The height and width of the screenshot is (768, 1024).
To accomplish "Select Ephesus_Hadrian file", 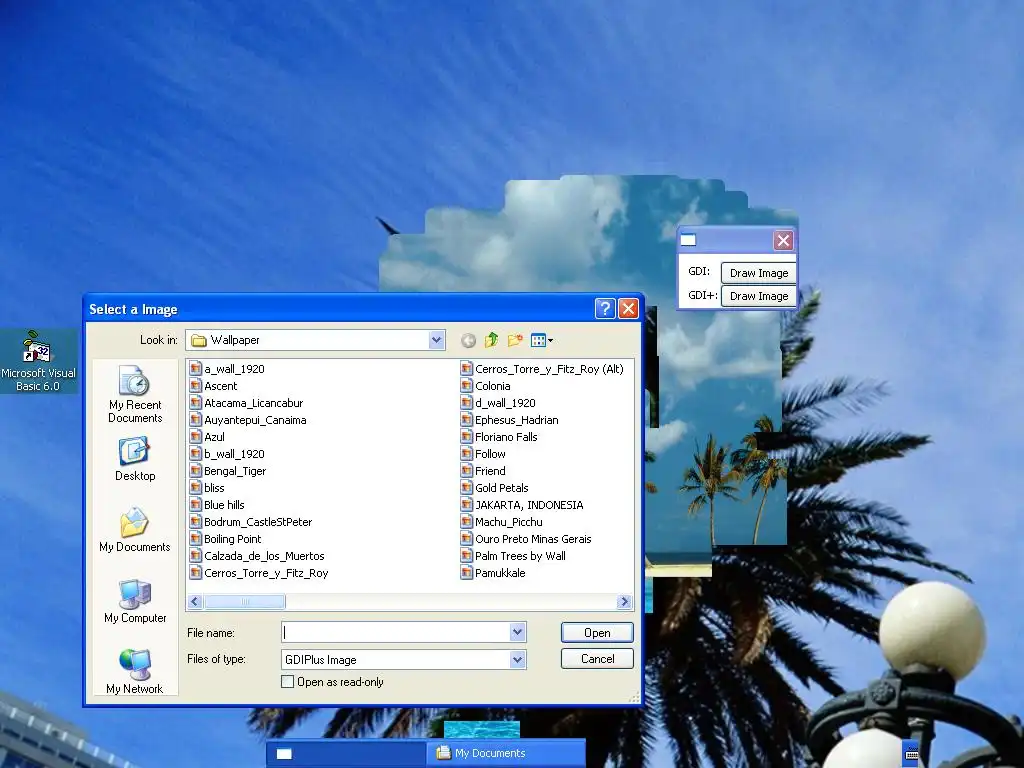I will [509, 420].
